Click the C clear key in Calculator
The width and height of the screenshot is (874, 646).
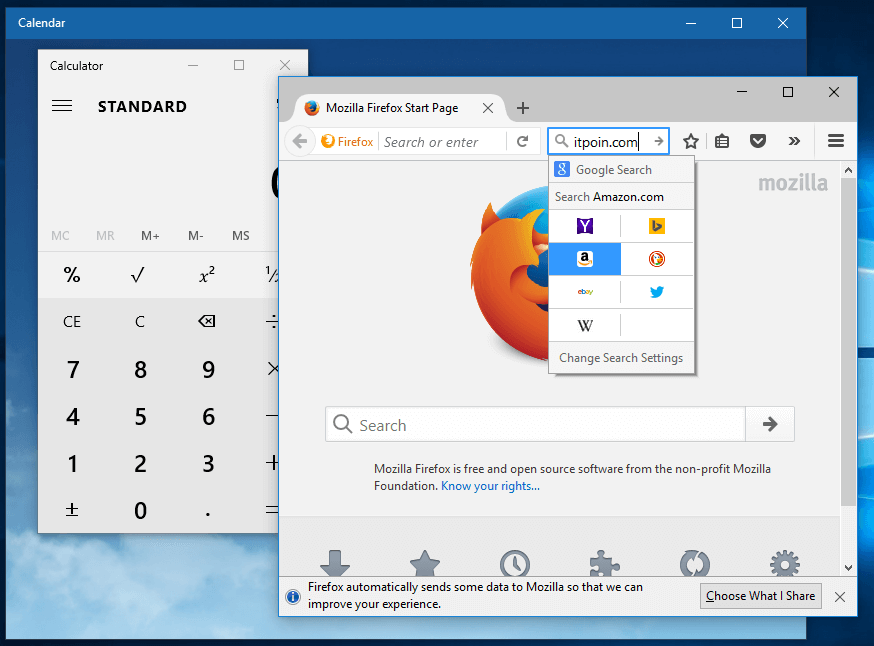click(x=139, y=322)
